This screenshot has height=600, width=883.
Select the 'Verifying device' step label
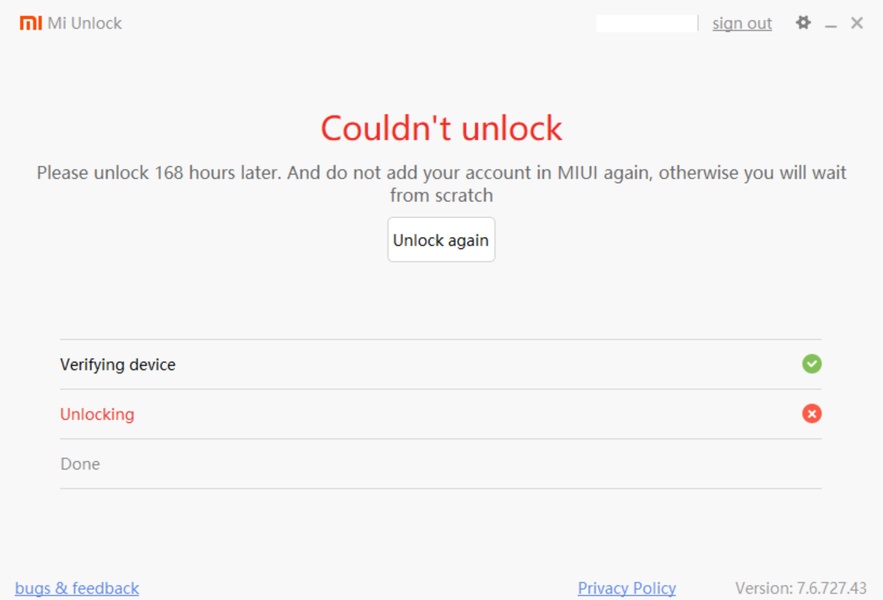tap(118, 365)
